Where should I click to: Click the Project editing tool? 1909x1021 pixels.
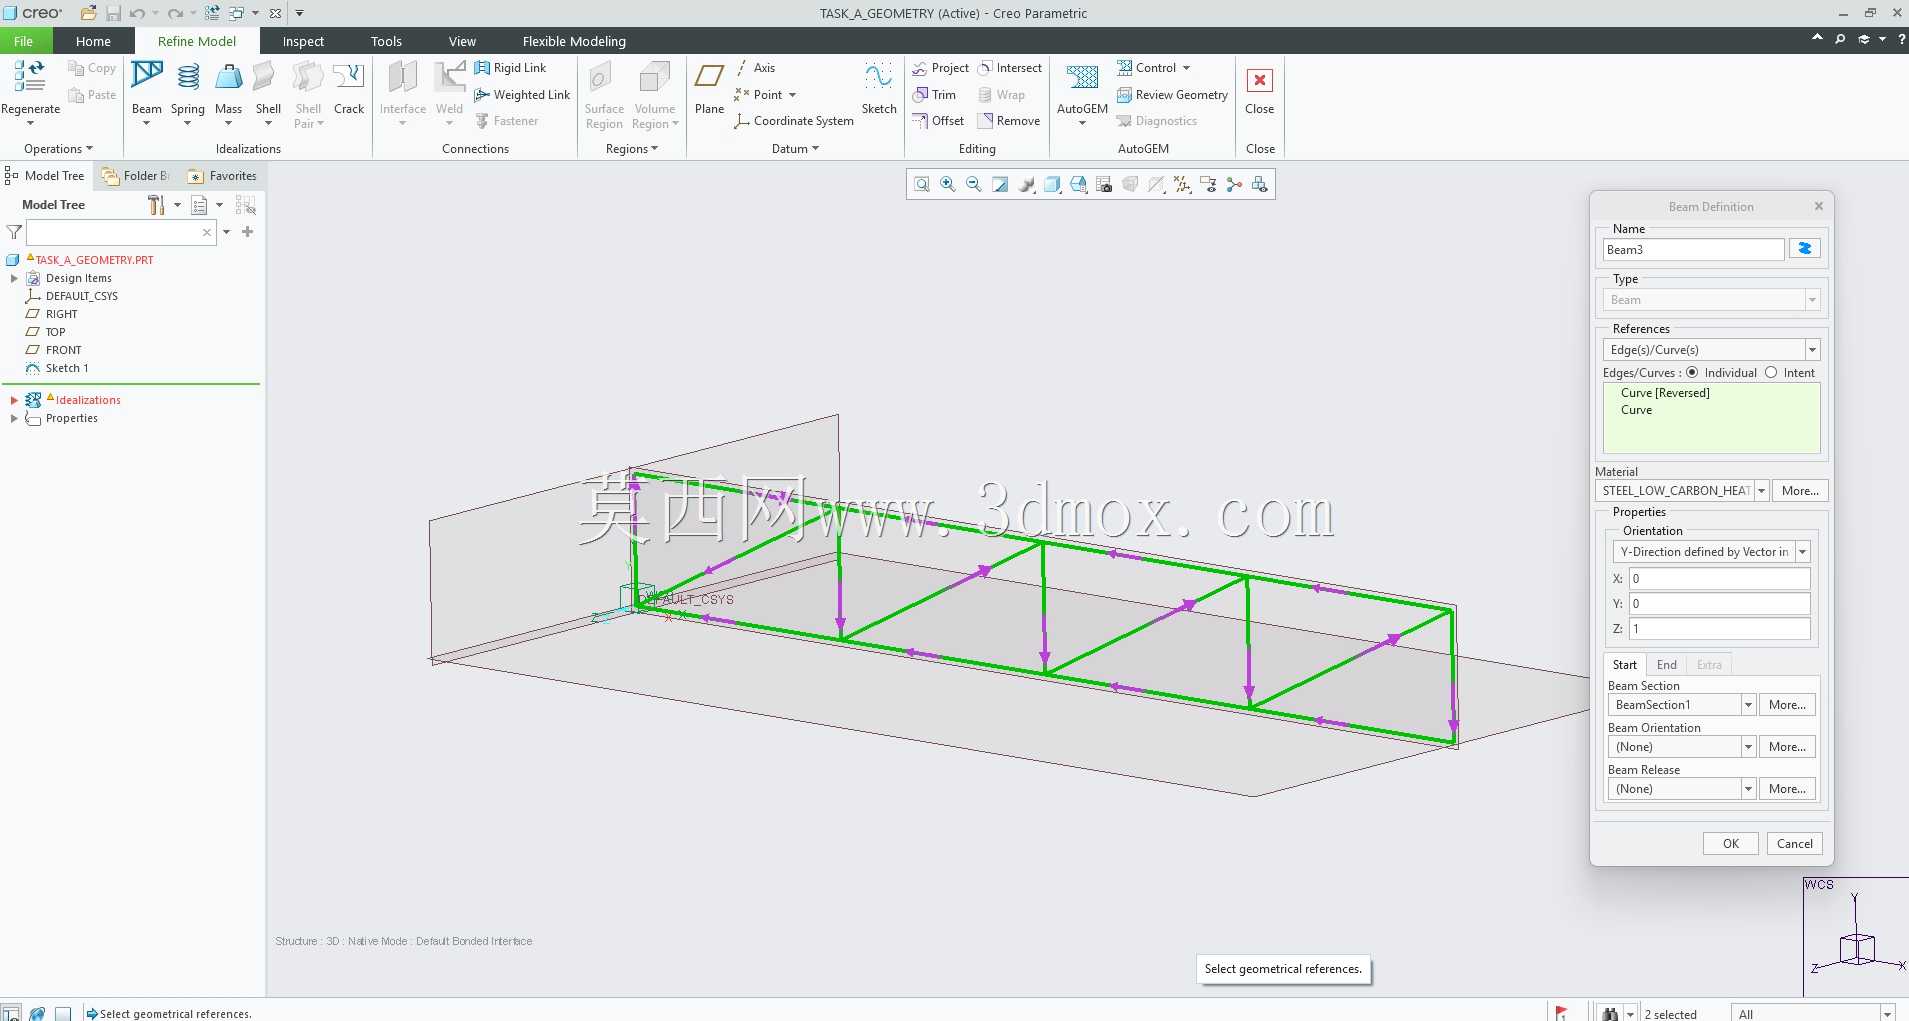(x=940, y=68)
